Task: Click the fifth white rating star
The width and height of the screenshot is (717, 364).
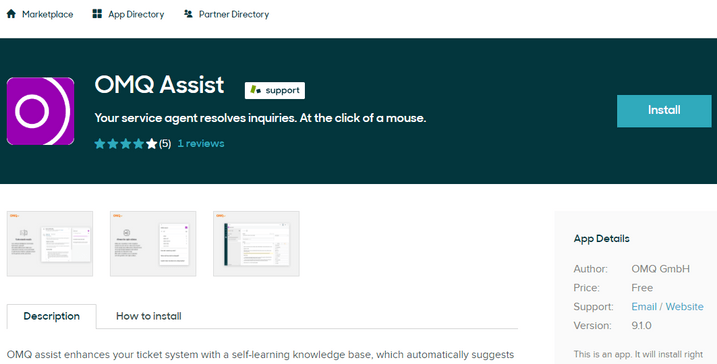Action: tap(151, 144)
